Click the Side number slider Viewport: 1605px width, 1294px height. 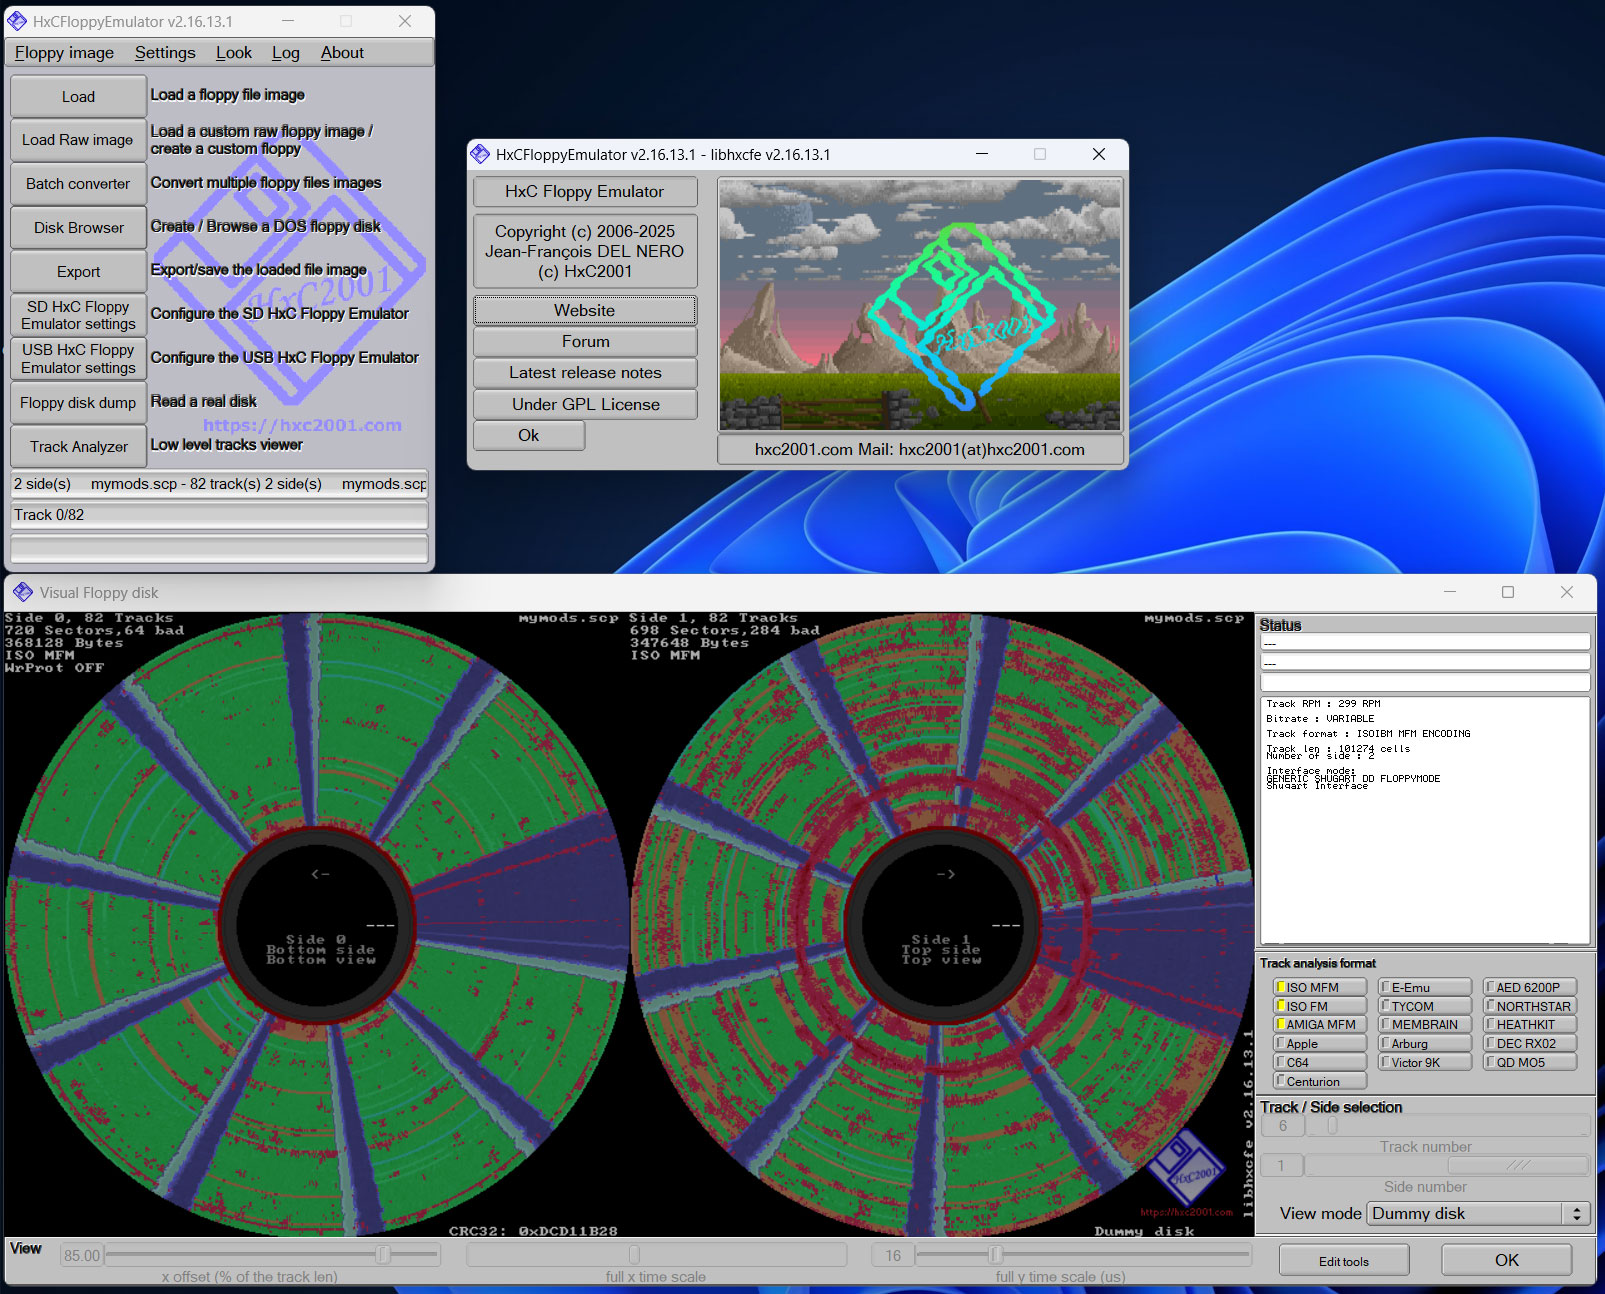pyautogui.click(x=1448, y=1165)
